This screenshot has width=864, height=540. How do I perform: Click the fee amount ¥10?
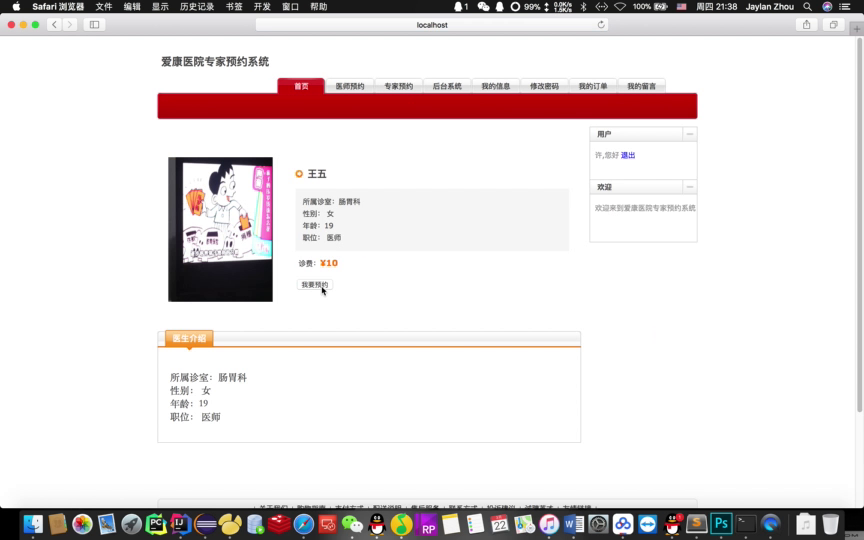click(328, 263)
